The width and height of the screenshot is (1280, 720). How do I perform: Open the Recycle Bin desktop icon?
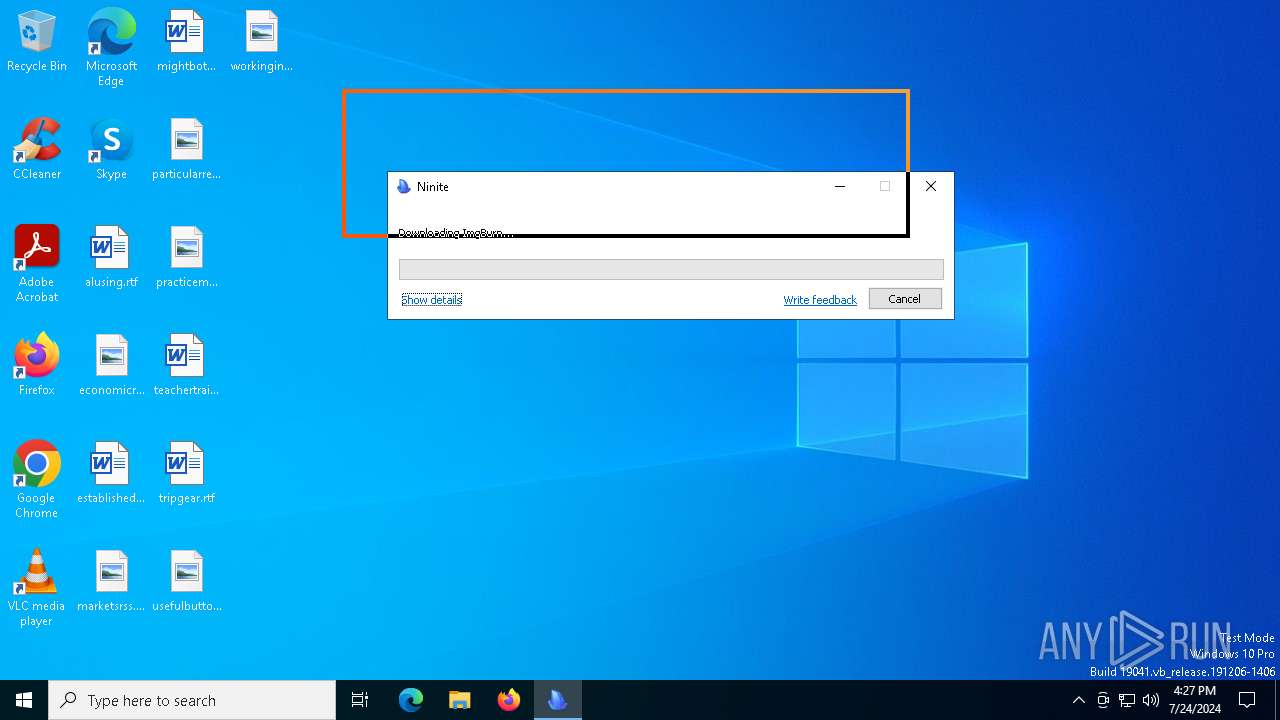pyautogui.click(x=37, y=41)
